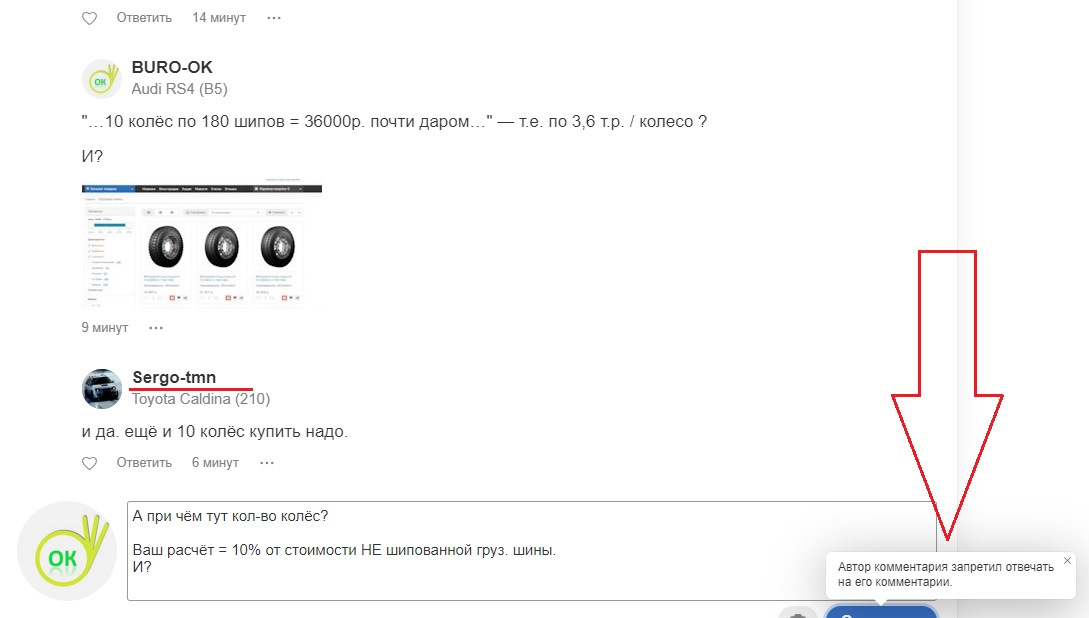Reply to Sergo-tmn's comment
Viewport: 1089px width, 618px height.
click(x=144, y=462)
